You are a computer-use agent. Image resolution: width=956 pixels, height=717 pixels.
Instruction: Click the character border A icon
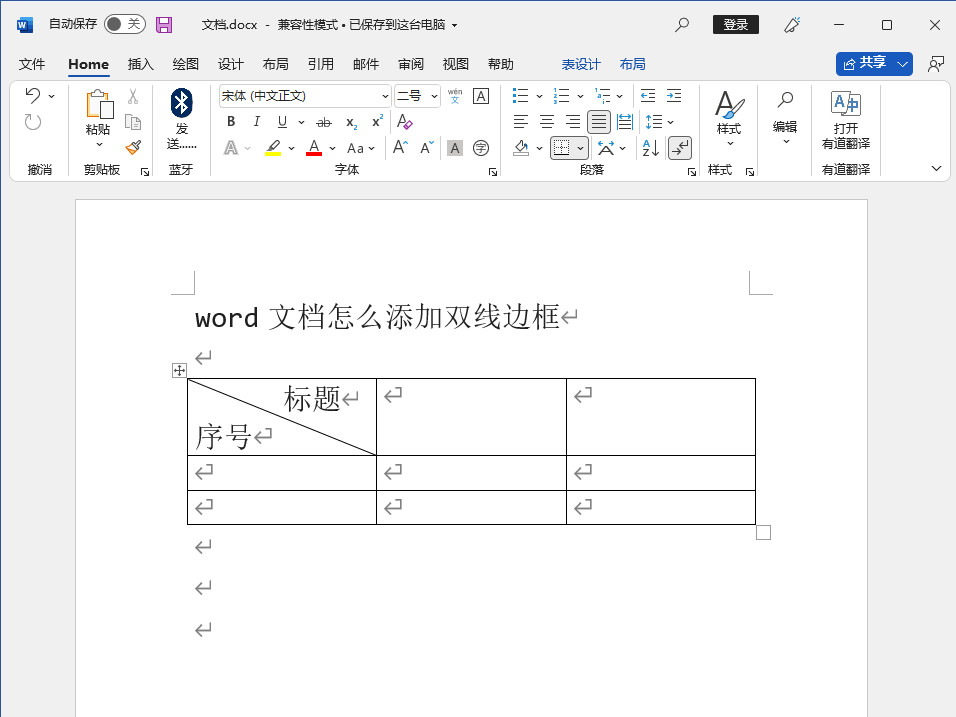[x=481, y=96]
